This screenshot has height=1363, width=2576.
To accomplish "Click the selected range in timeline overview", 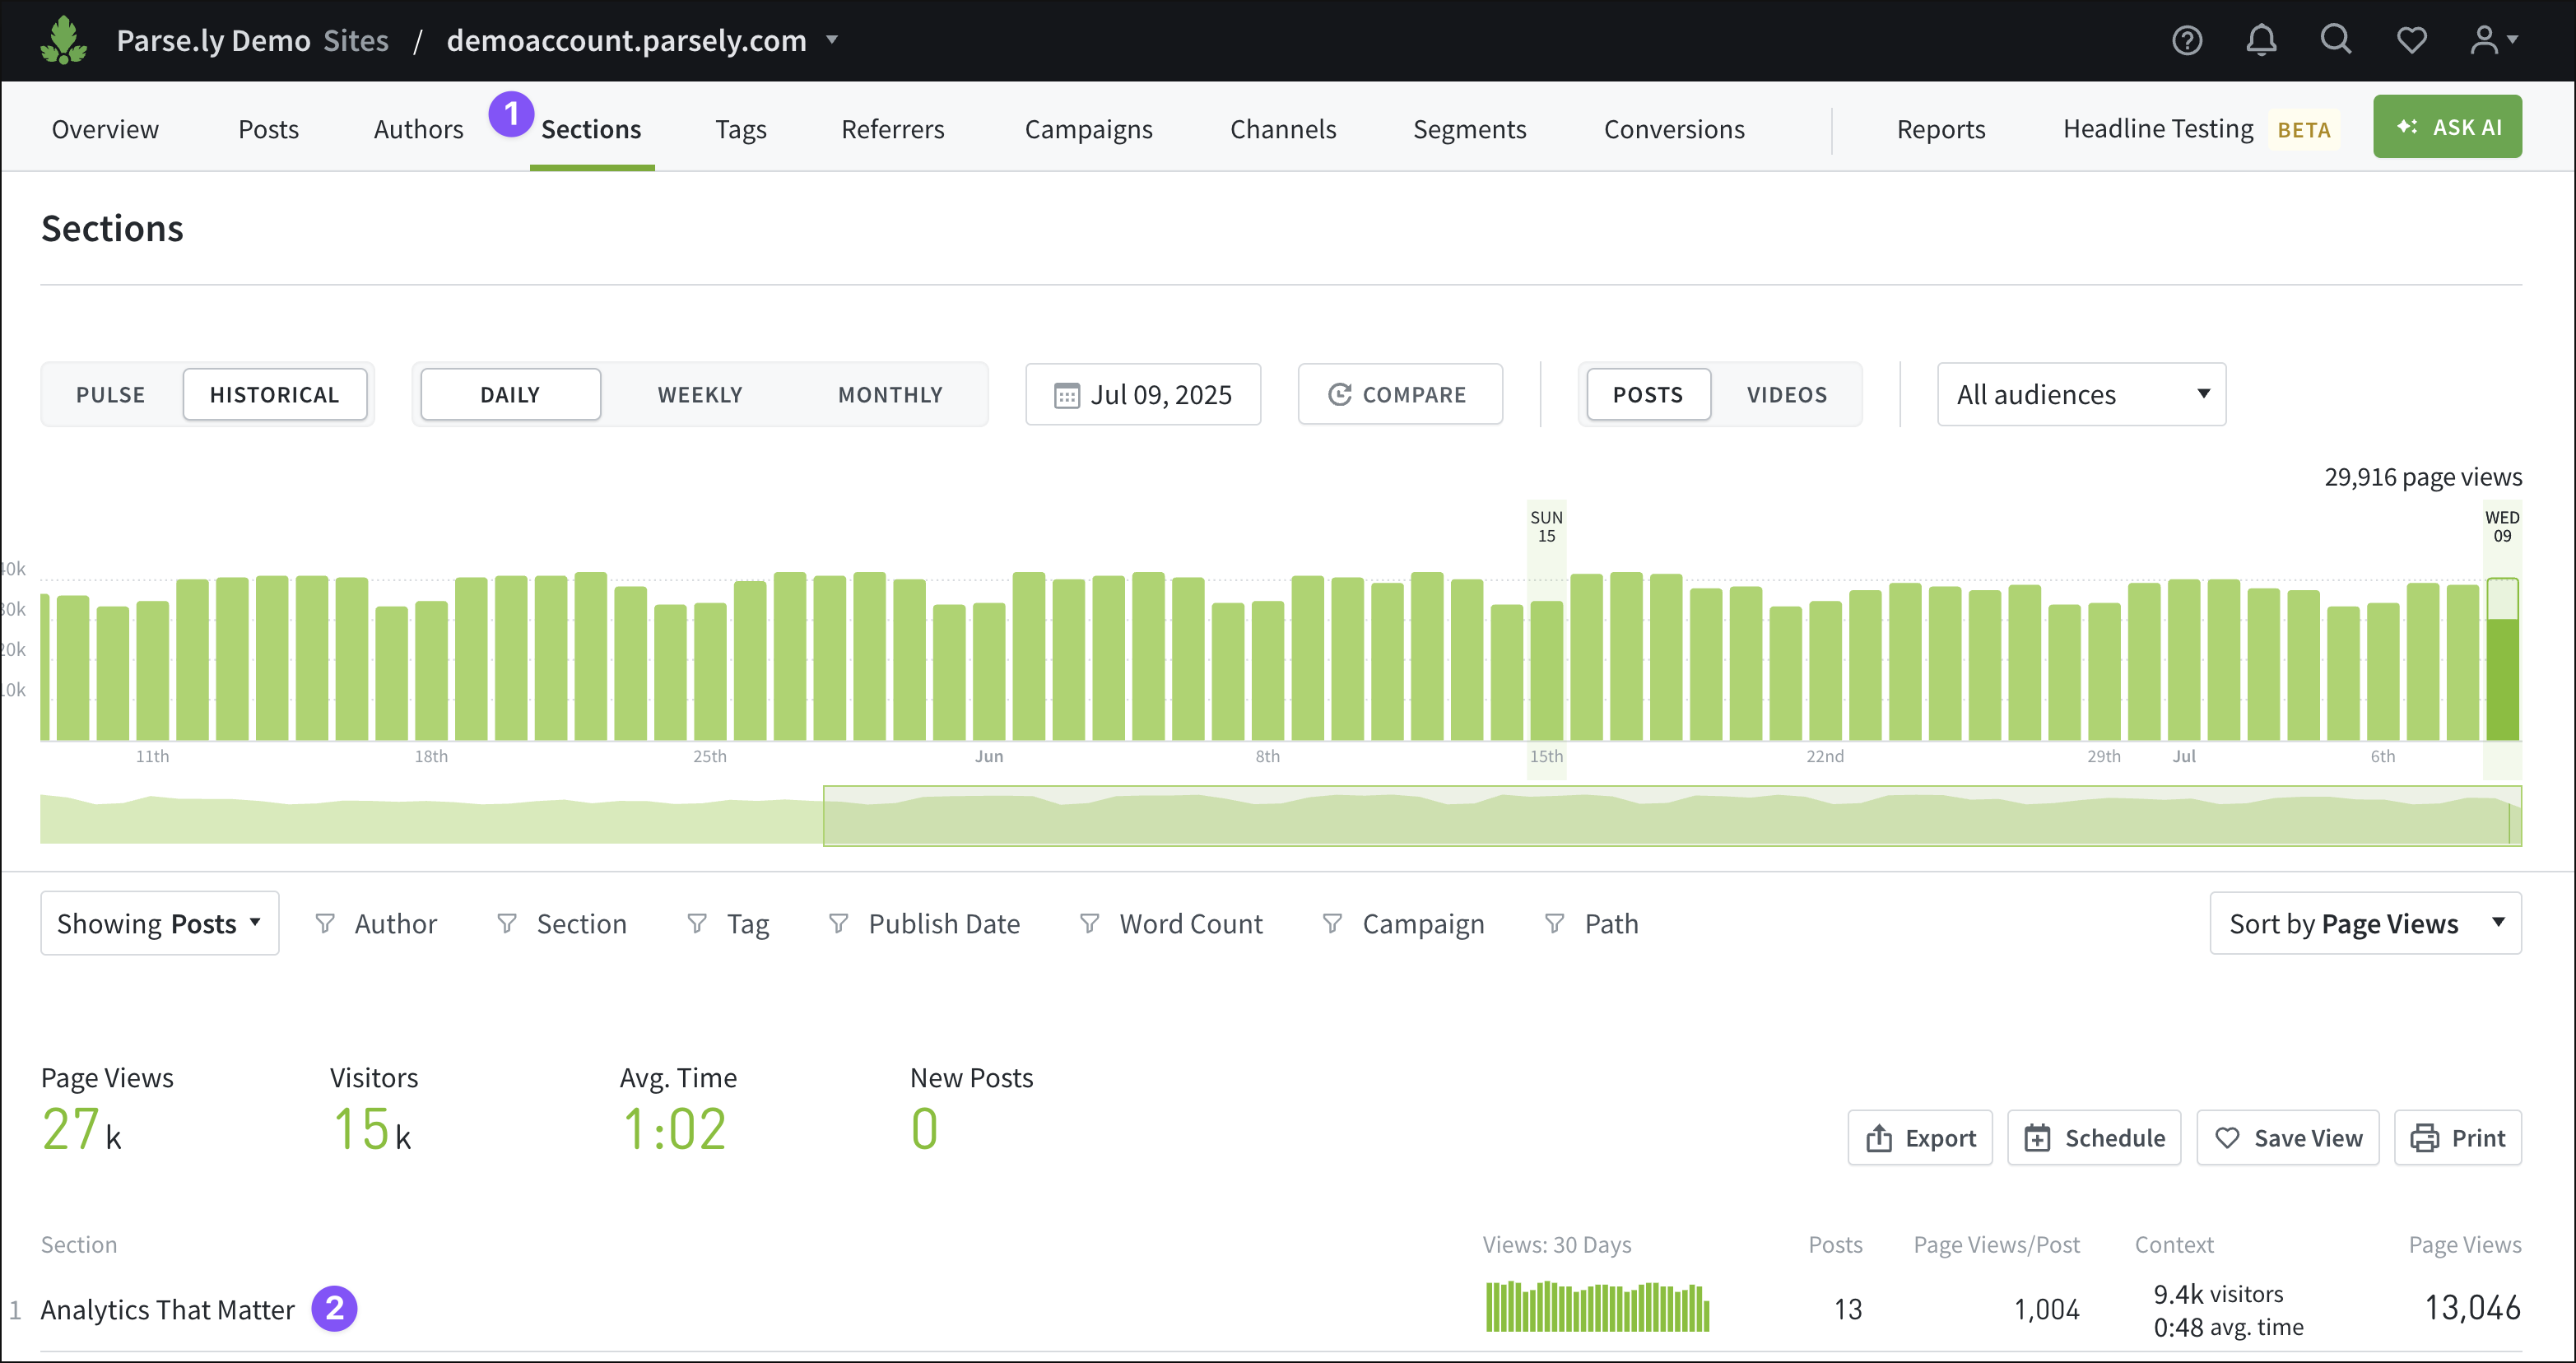I will click(1672, 816).
